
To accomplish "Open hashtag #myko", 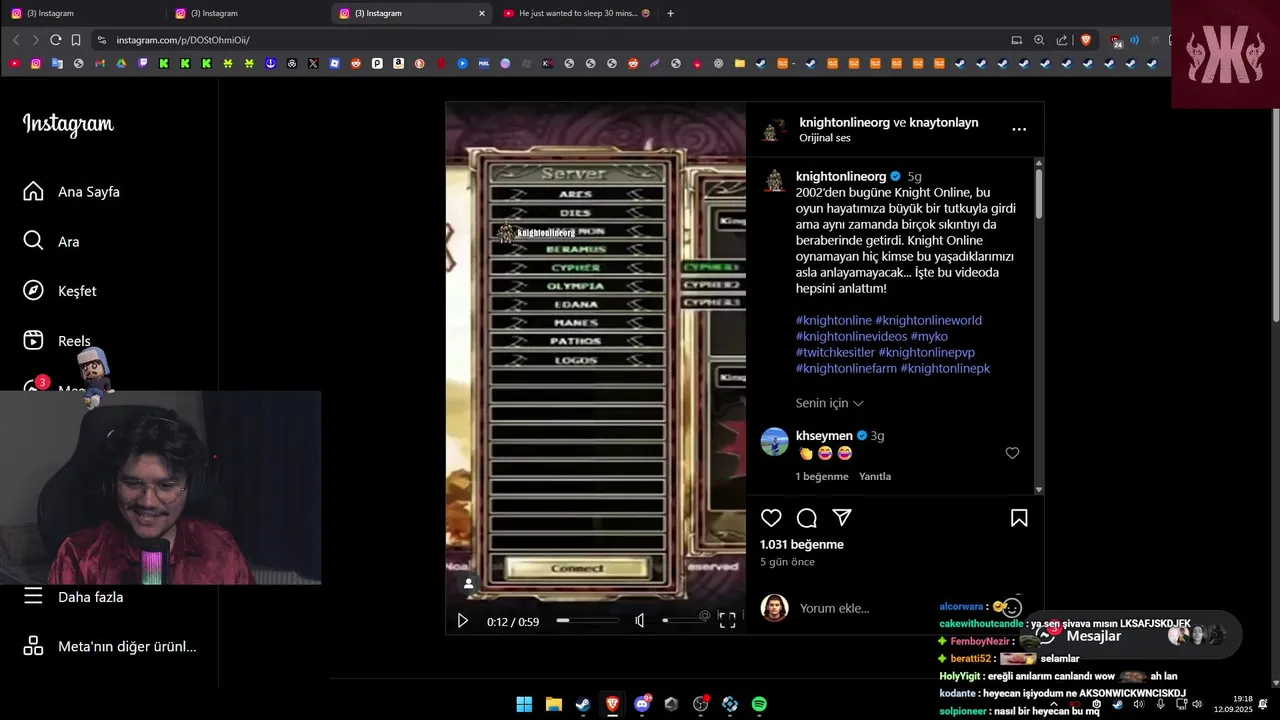I will click(x=929, y=337).
